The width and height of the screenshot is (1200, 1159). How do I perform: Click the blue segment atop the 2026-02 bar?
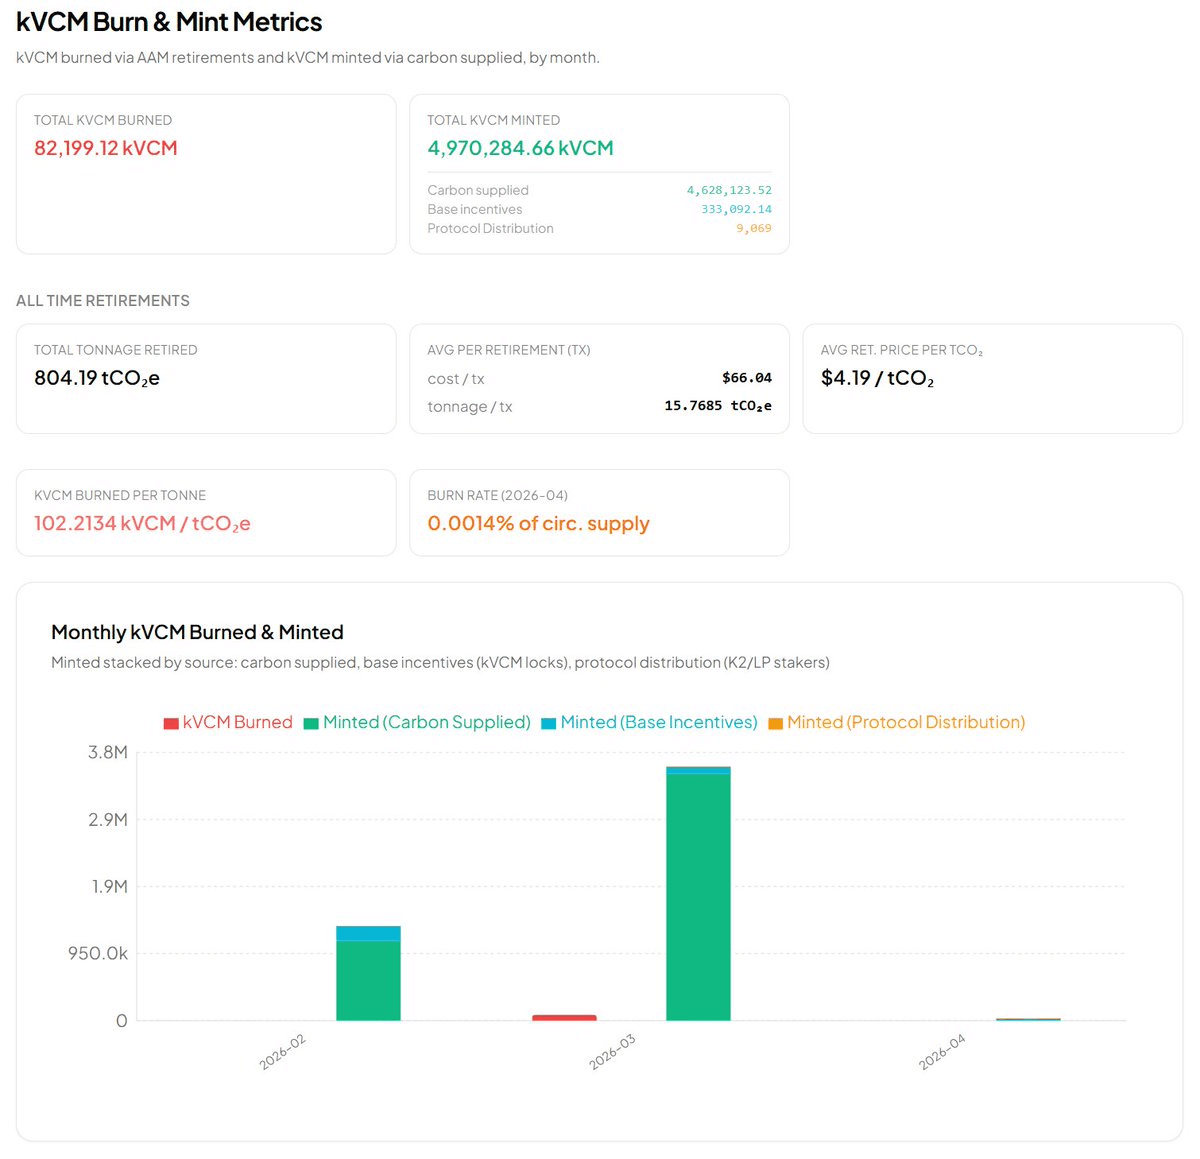368,933
